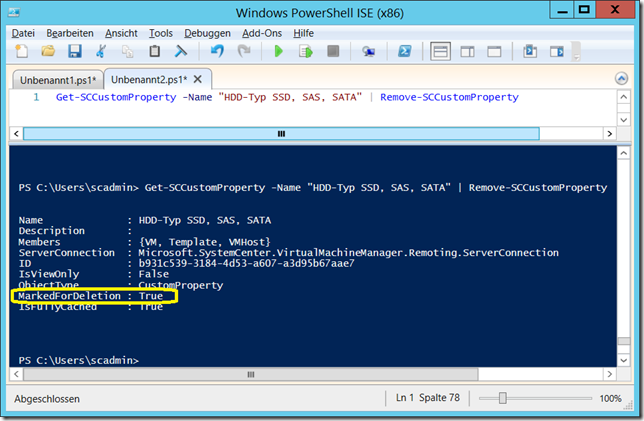This screenshot has height=421, width=644.
Task: Click console scroll down arrow
Action: click(623, 360)
